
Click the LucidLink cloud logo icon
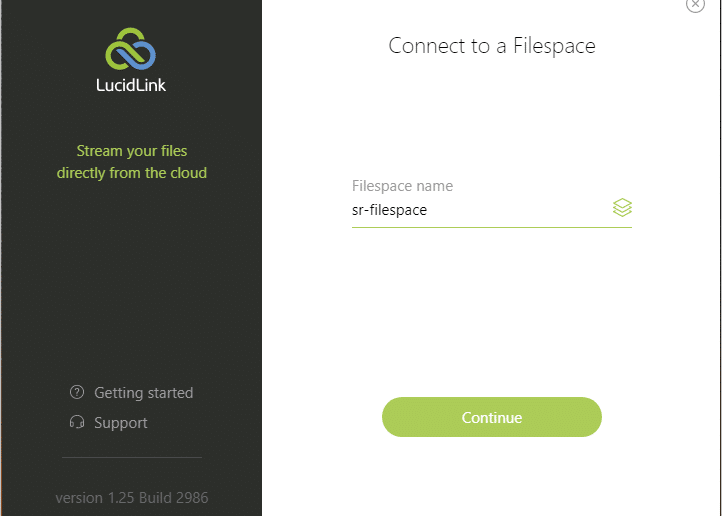tap(130, 49)
